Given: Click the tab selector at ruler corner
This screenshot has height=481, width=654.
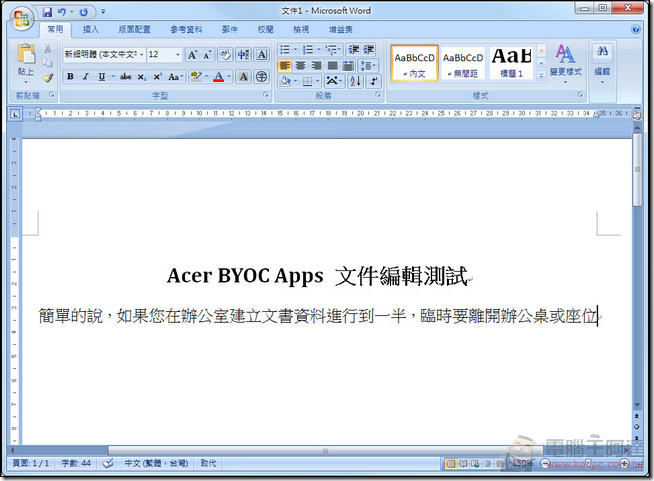Looking at the screenshot, I should click(15, 113).
